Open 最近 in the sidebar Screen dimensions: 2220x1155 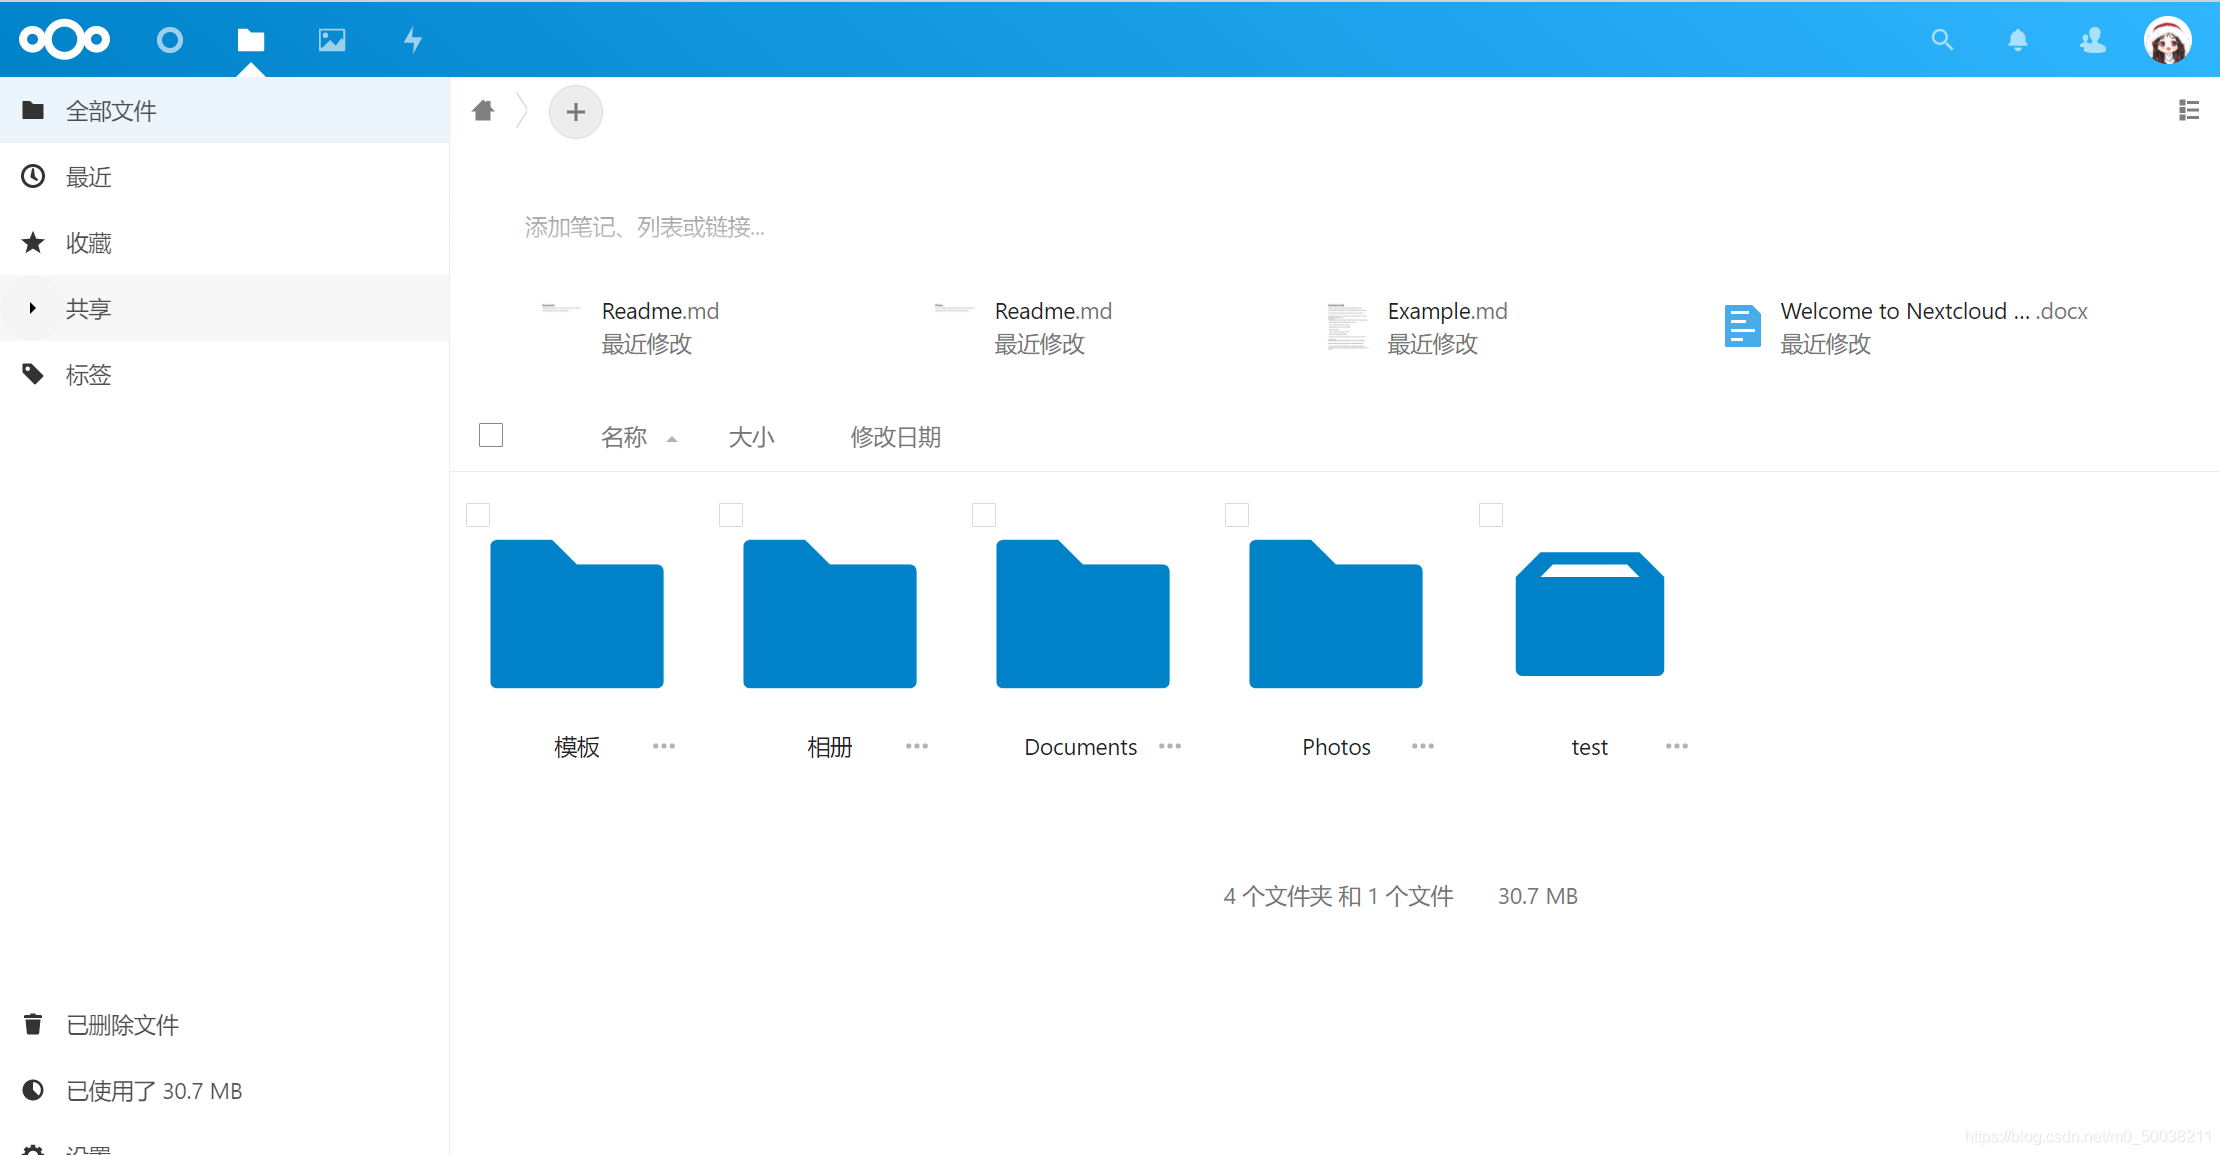(x=88, y=177)
